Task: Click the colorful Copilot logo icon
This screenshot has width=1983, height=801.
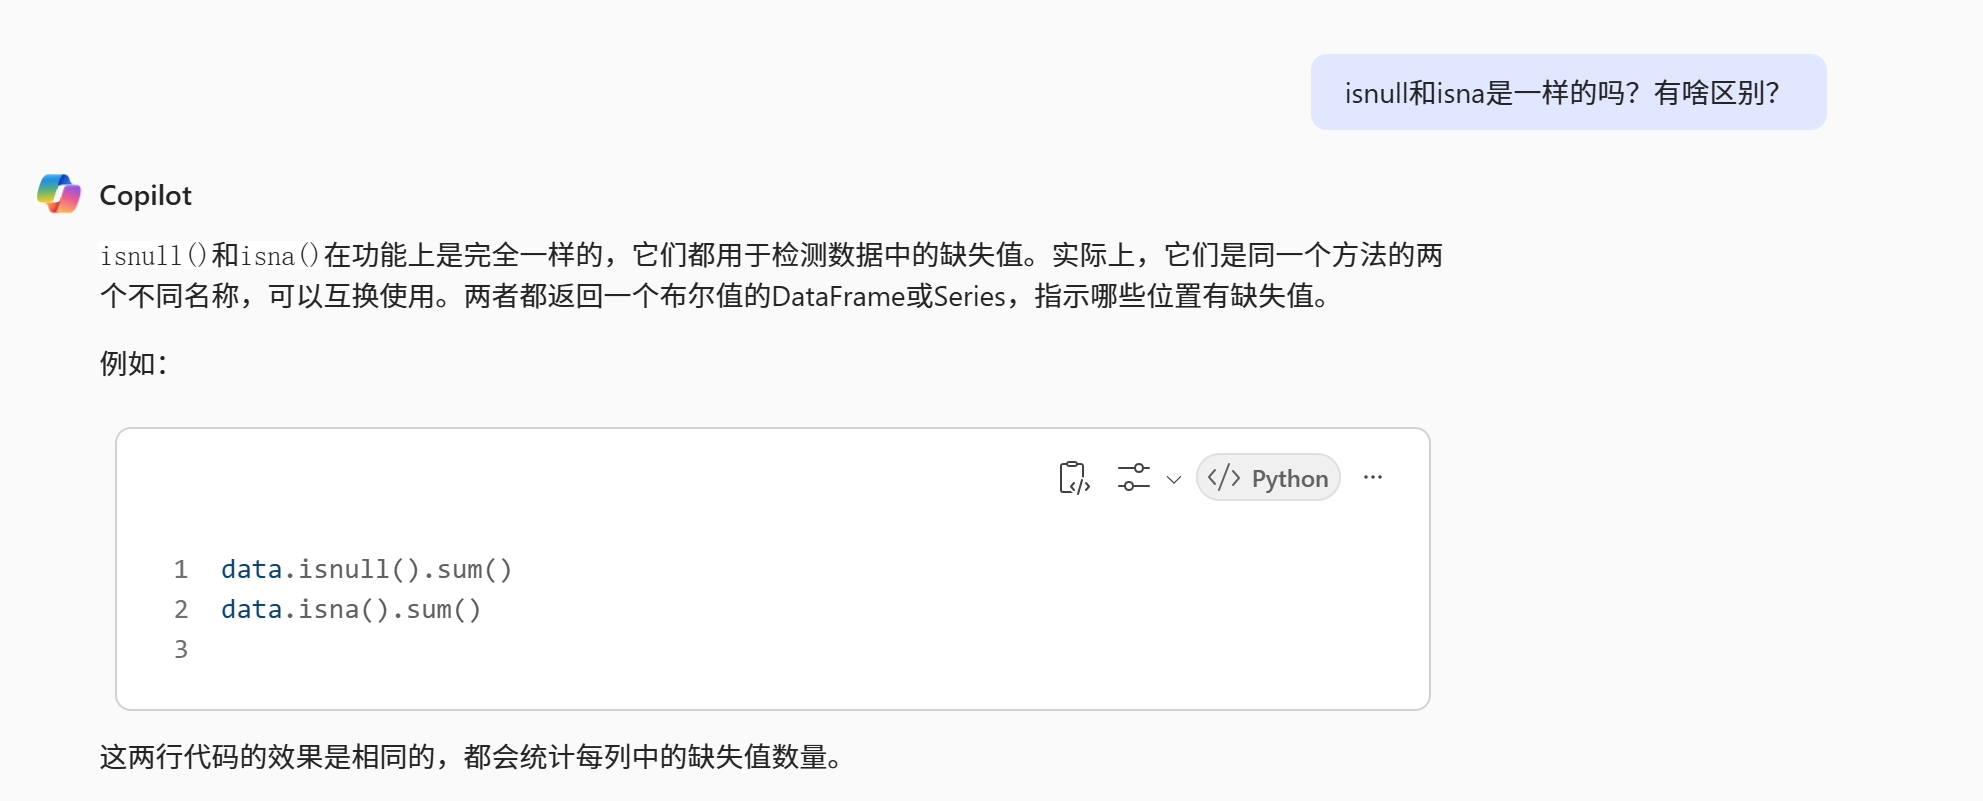Action: pos(59,194)
